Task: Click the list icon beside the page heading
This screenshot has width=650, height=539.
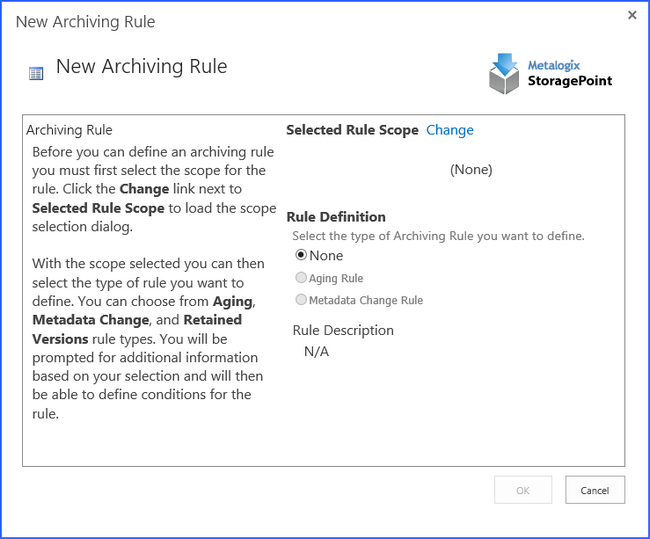Action: click(x=36, y=73)
